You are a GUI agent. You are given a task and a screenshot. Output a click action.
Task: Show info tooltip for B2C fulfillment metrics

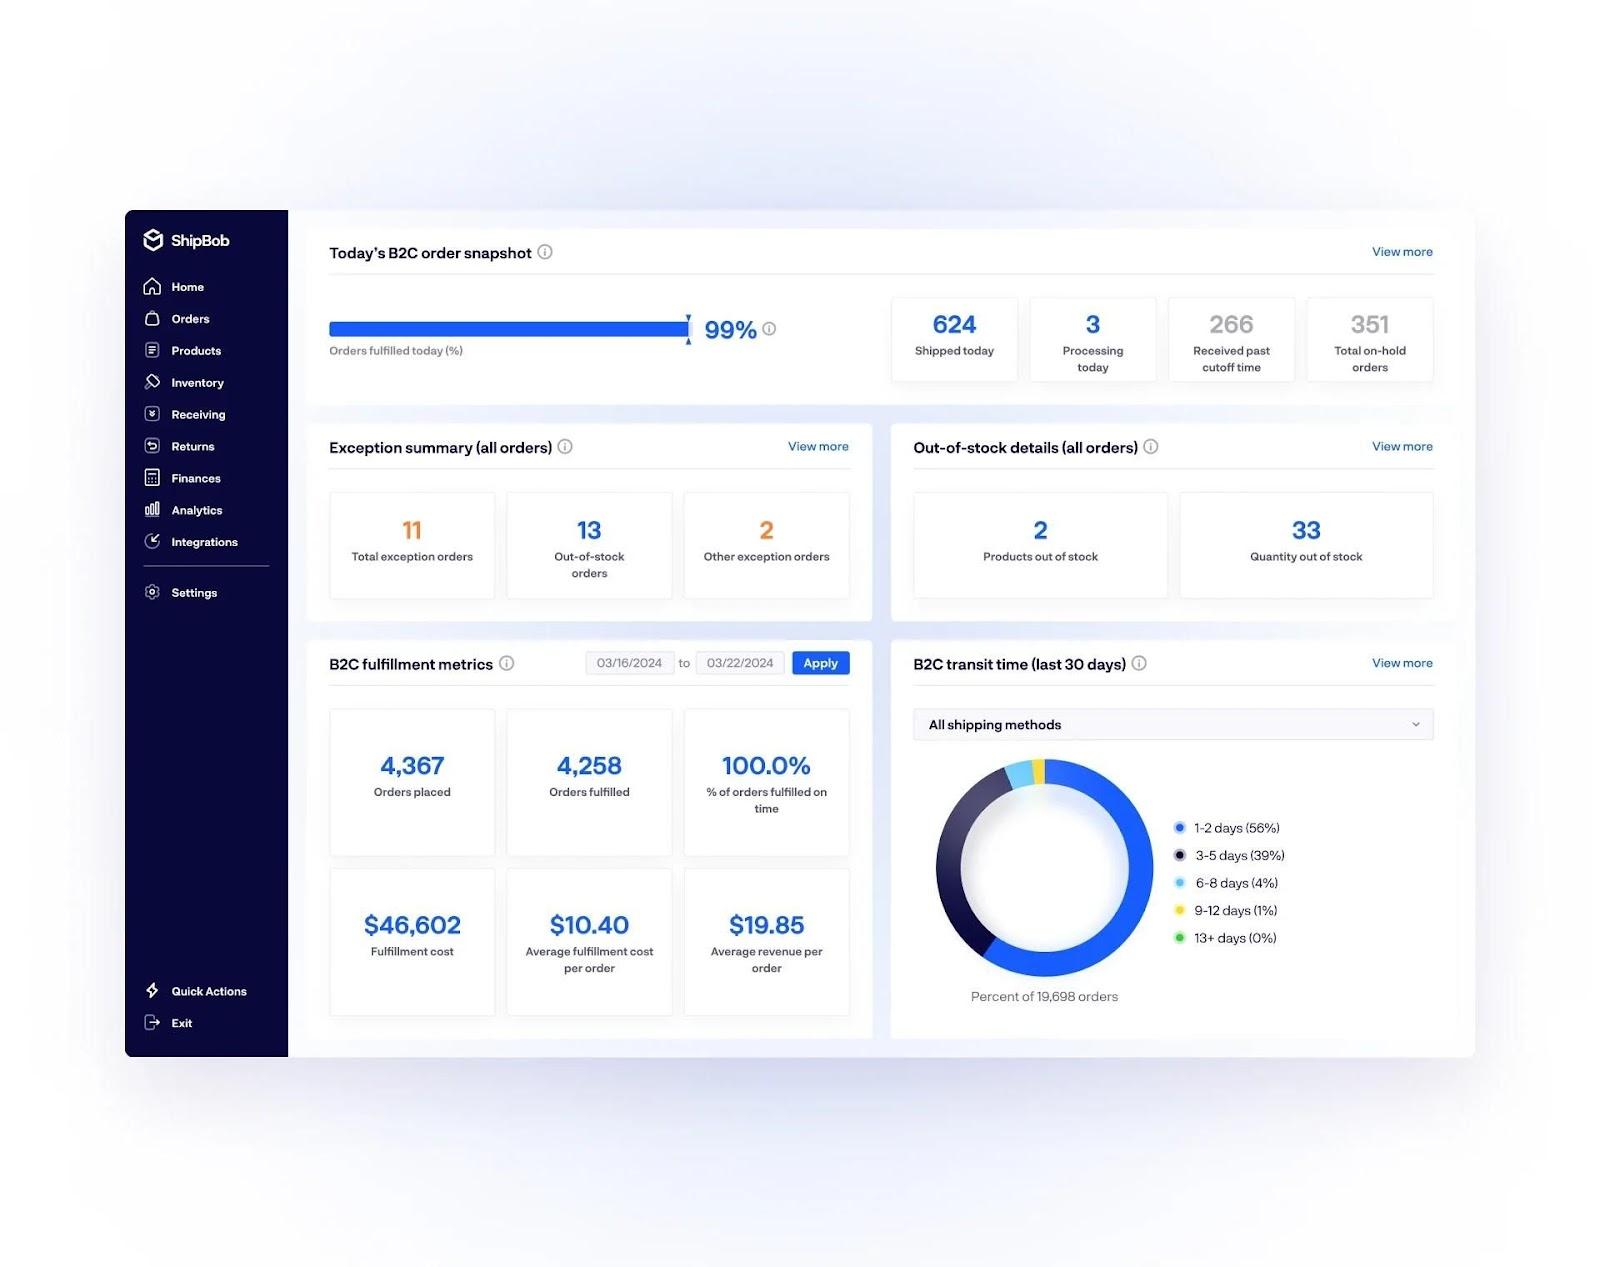508,663
